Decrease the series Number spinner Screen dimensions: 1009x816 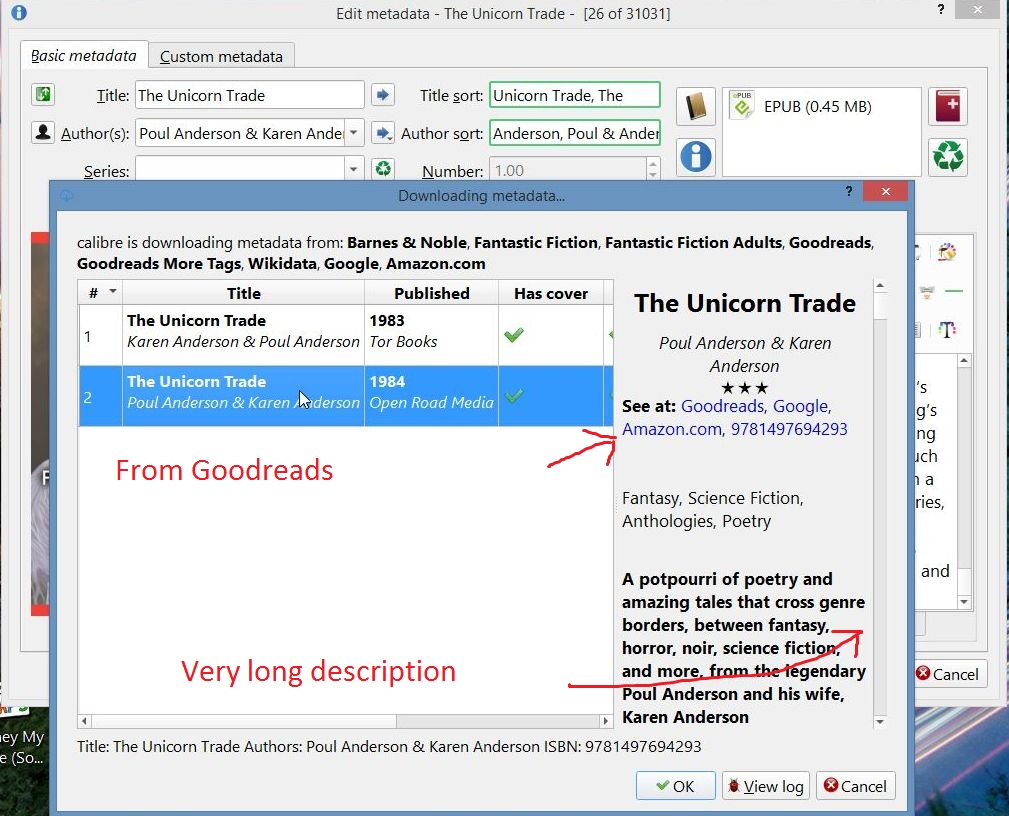[653, 175]
